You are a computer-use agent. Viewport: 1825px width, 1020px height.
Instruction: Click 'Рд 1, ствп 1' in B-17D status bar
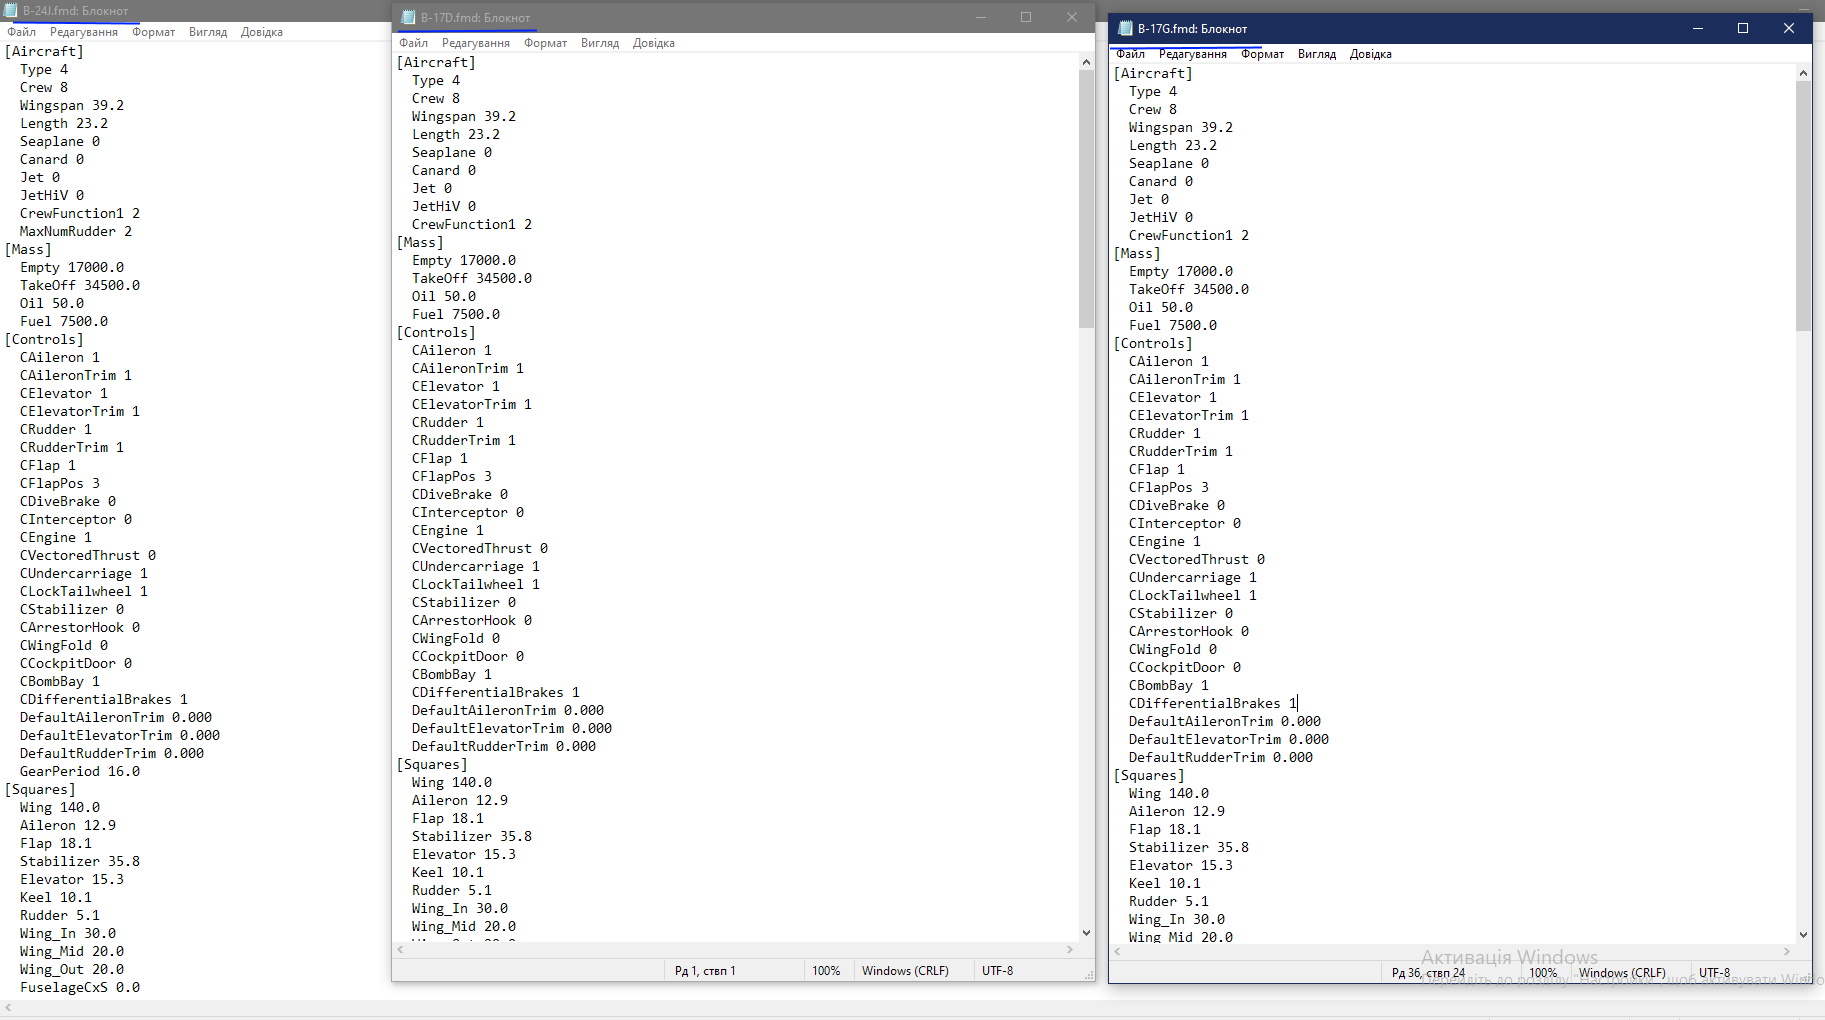click(x=705, y=971)
